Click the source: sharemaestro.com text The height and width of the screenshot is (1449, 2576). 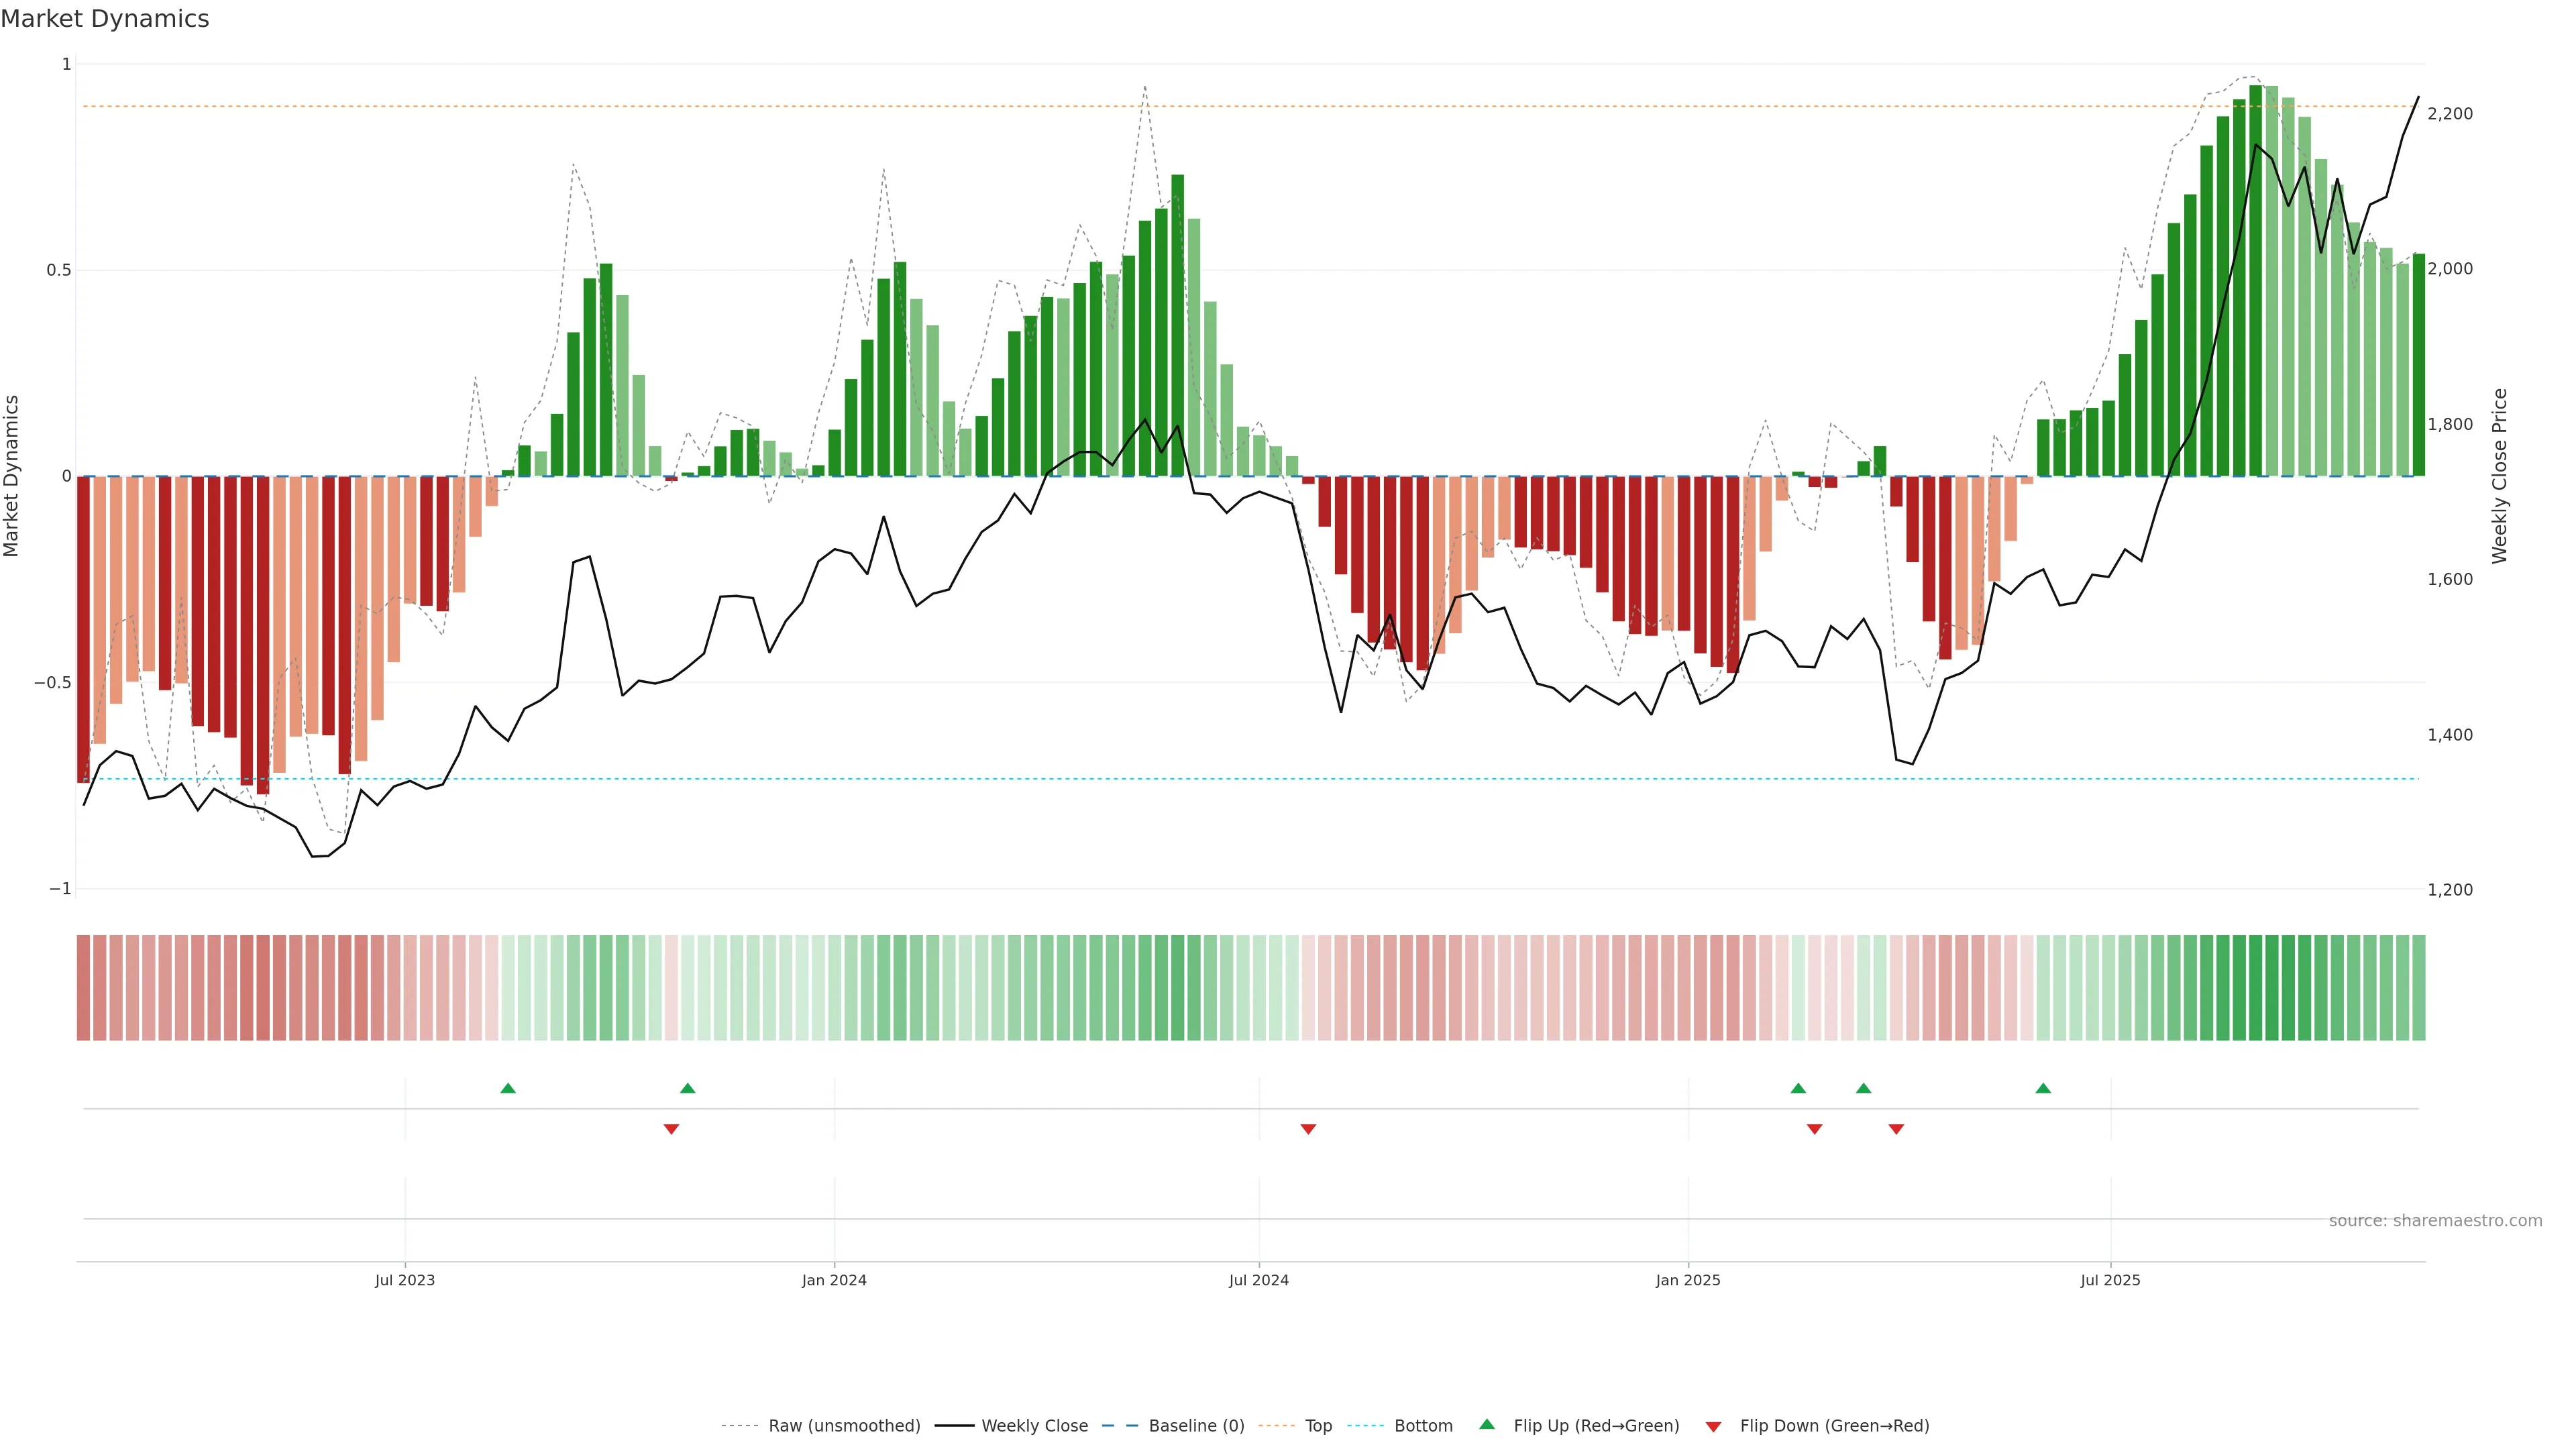(2435, 1221)
